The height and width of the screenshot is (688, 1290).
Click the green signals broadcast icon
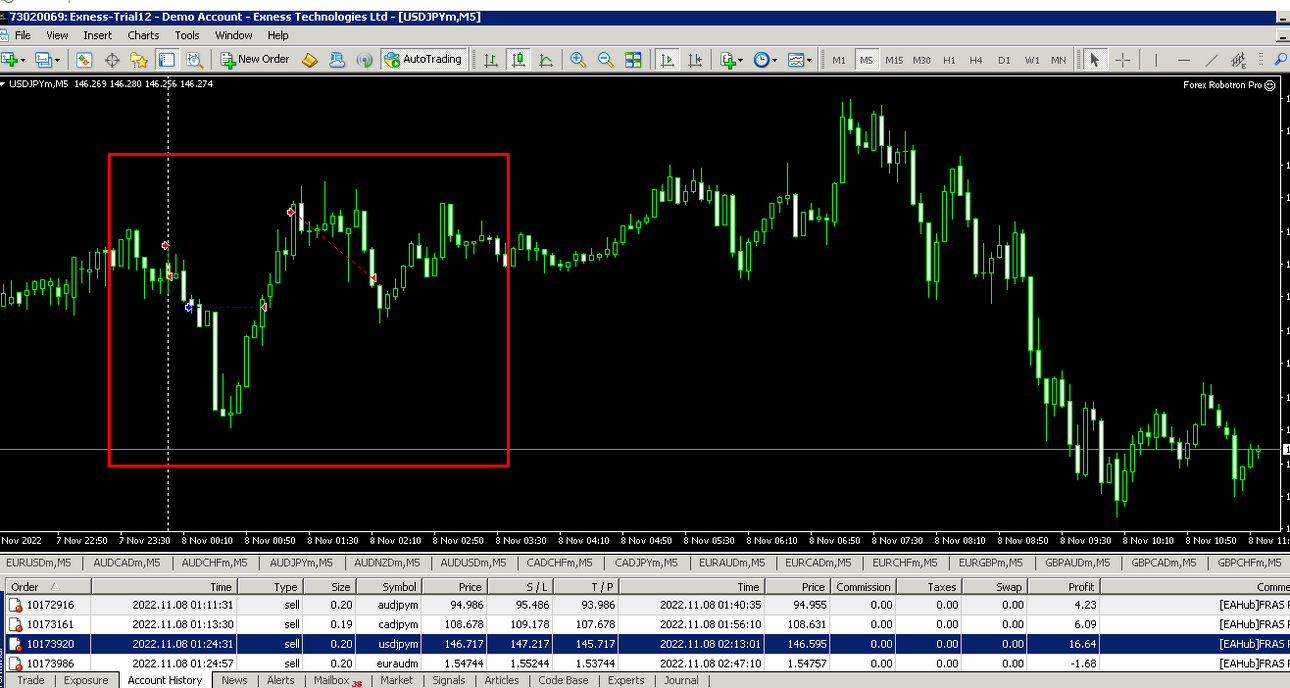pyautogui.click(x=365, y=60)
